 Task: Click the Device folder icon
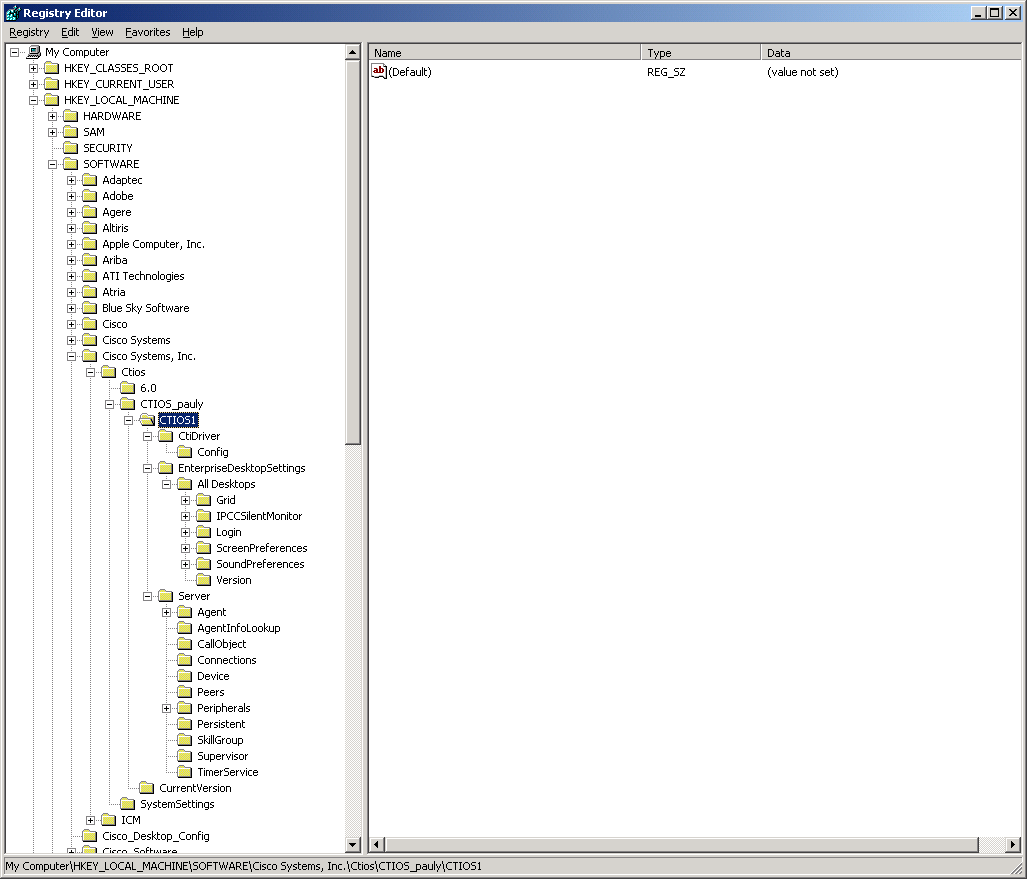[185, 677]
